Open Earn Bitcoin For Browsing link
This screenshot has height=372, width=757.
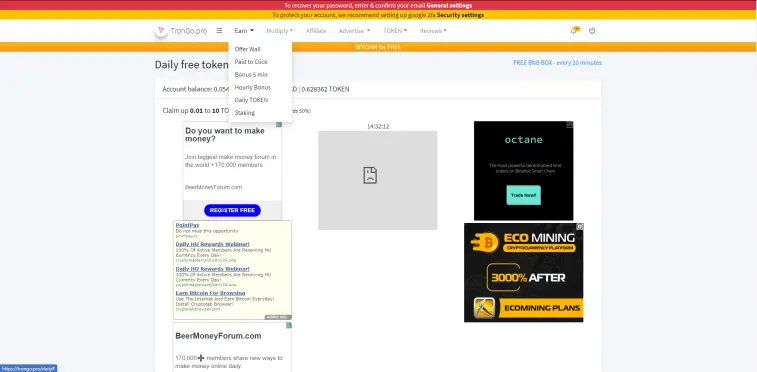(x=210, y=293)
